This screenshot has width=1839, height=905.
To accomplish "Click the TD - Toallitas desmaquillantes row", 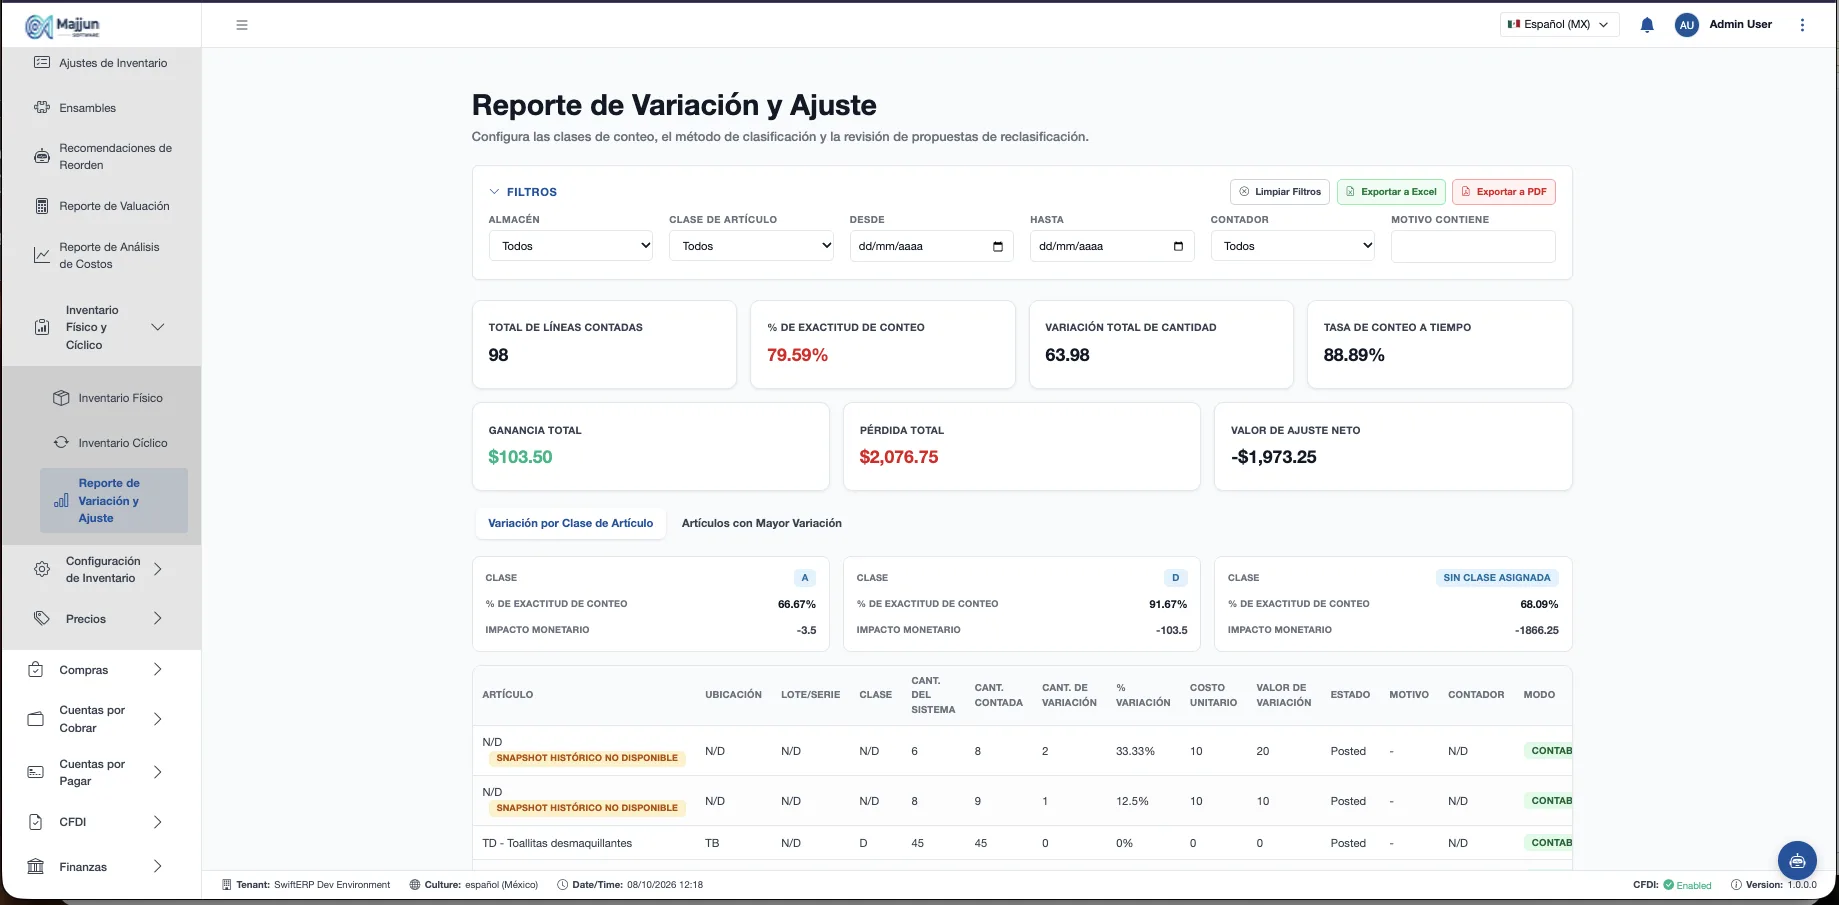I will coord(1021,843).
